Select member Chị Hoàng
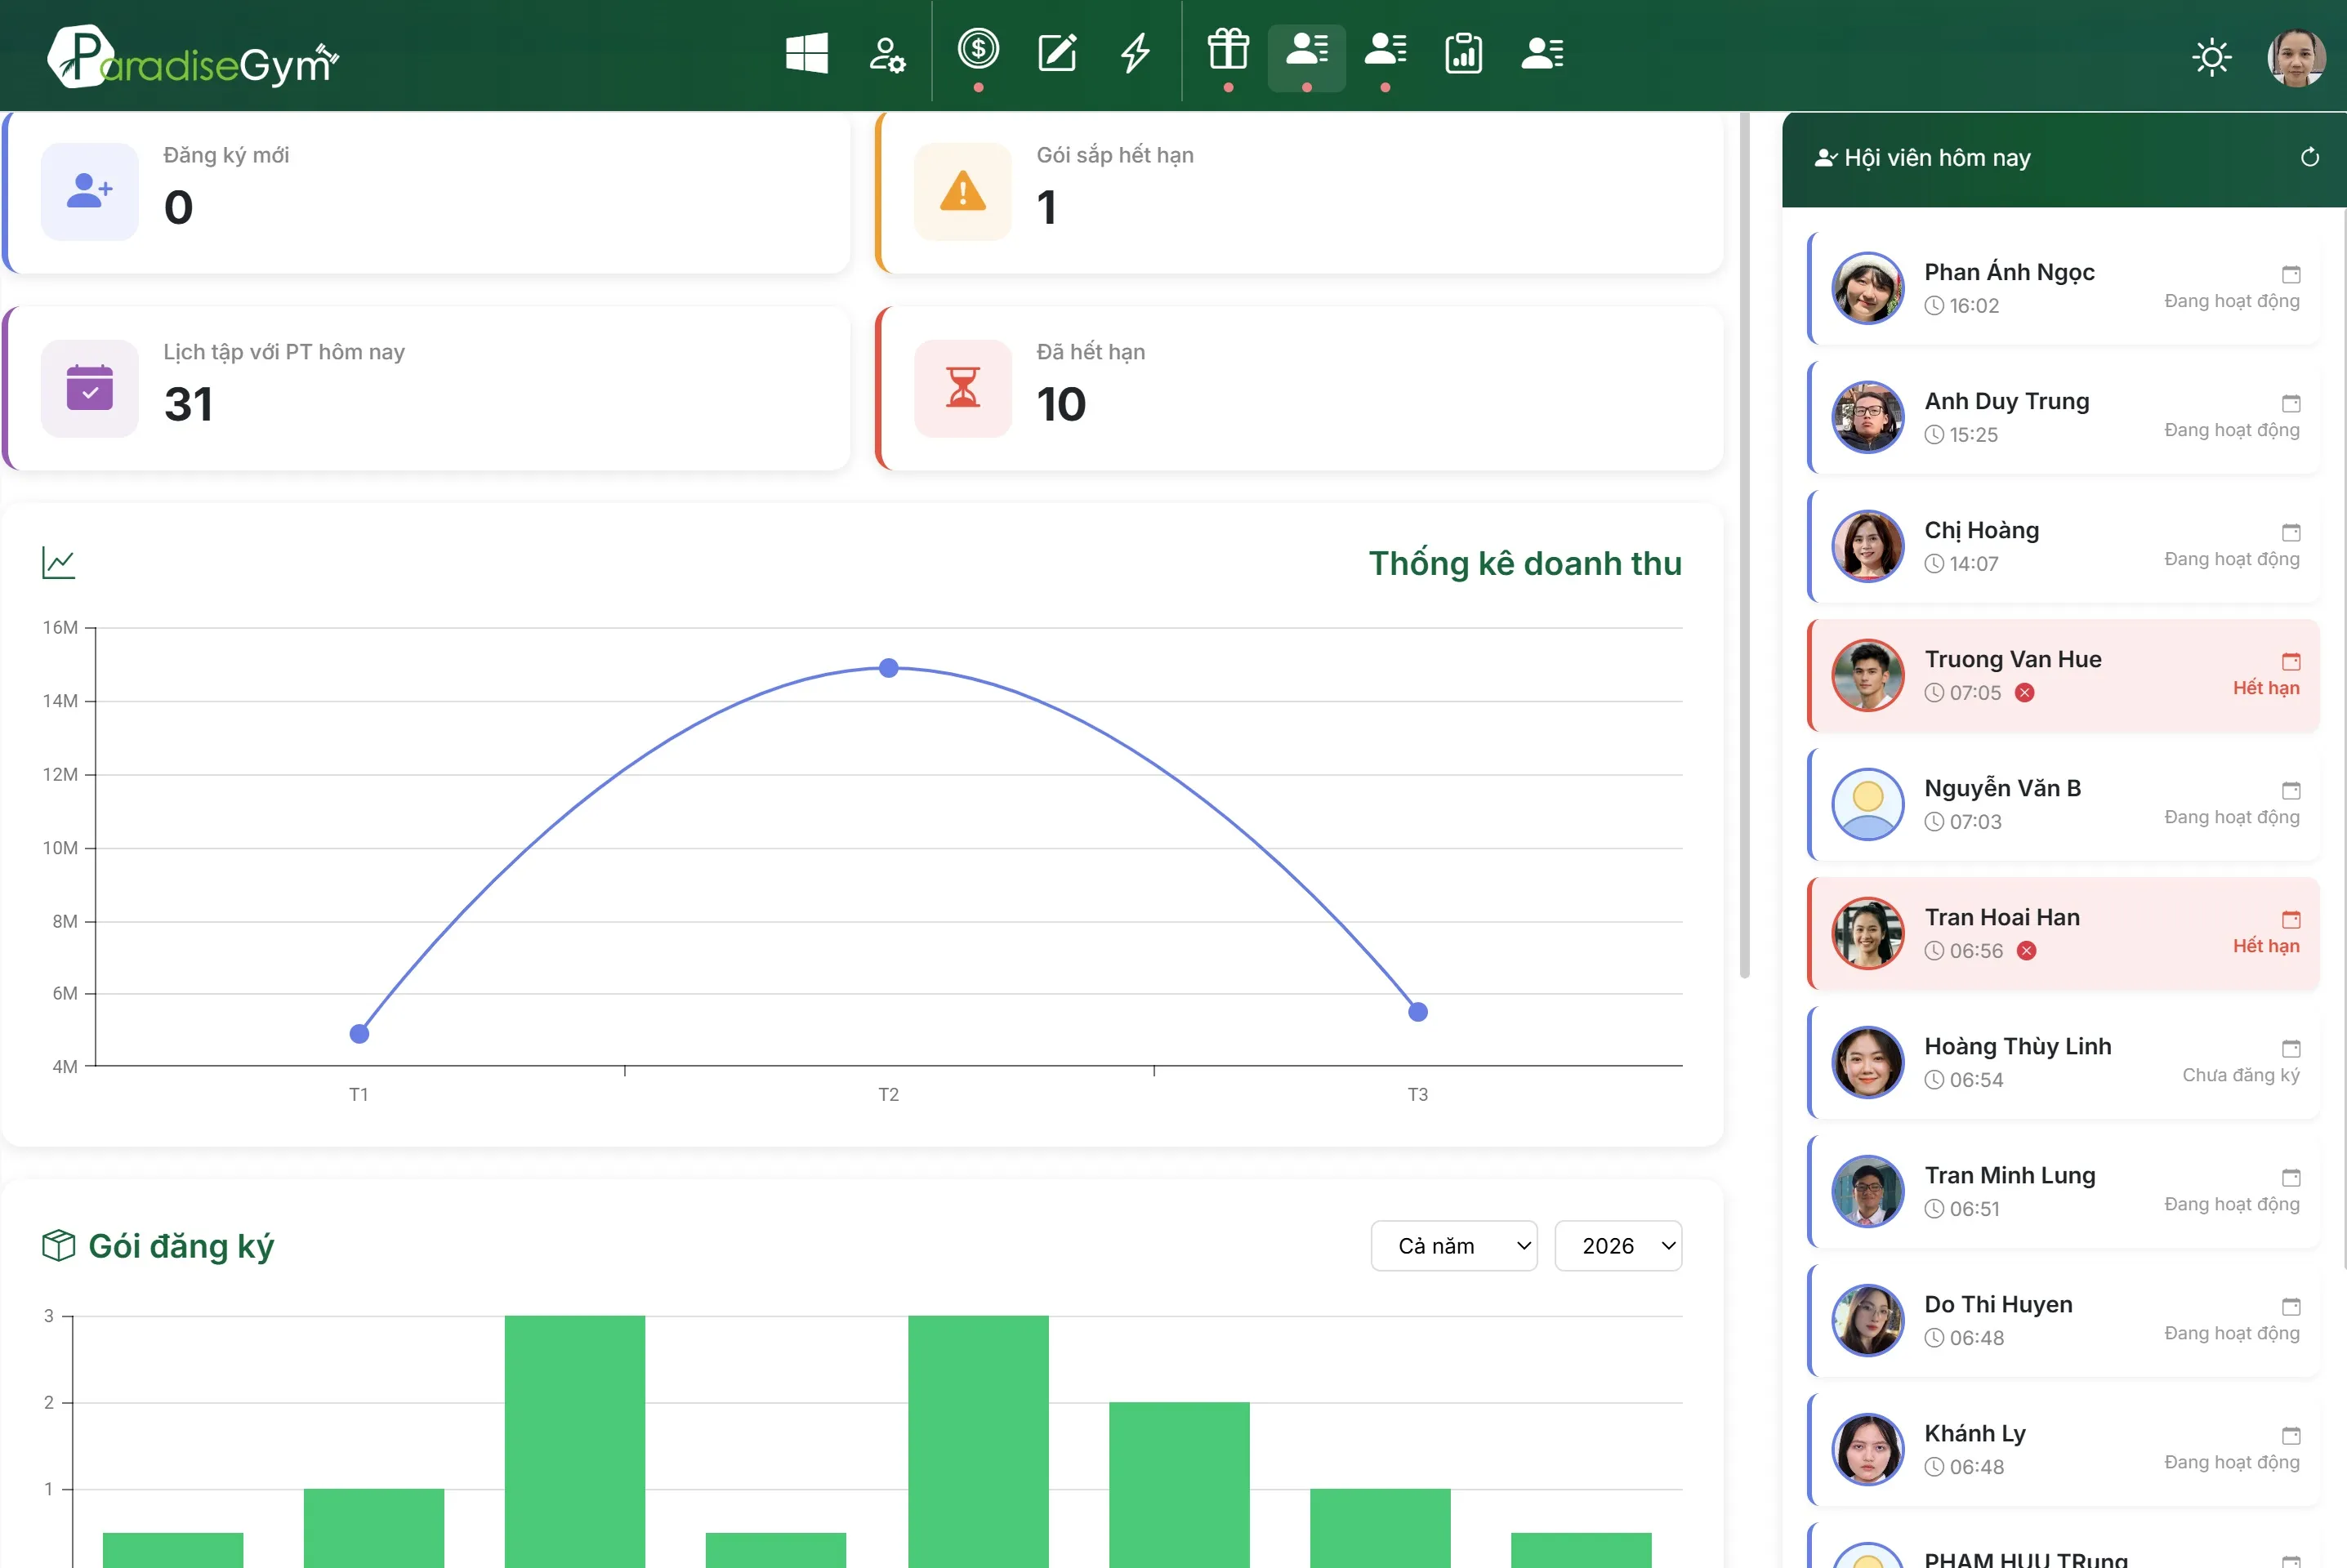 2063,546
